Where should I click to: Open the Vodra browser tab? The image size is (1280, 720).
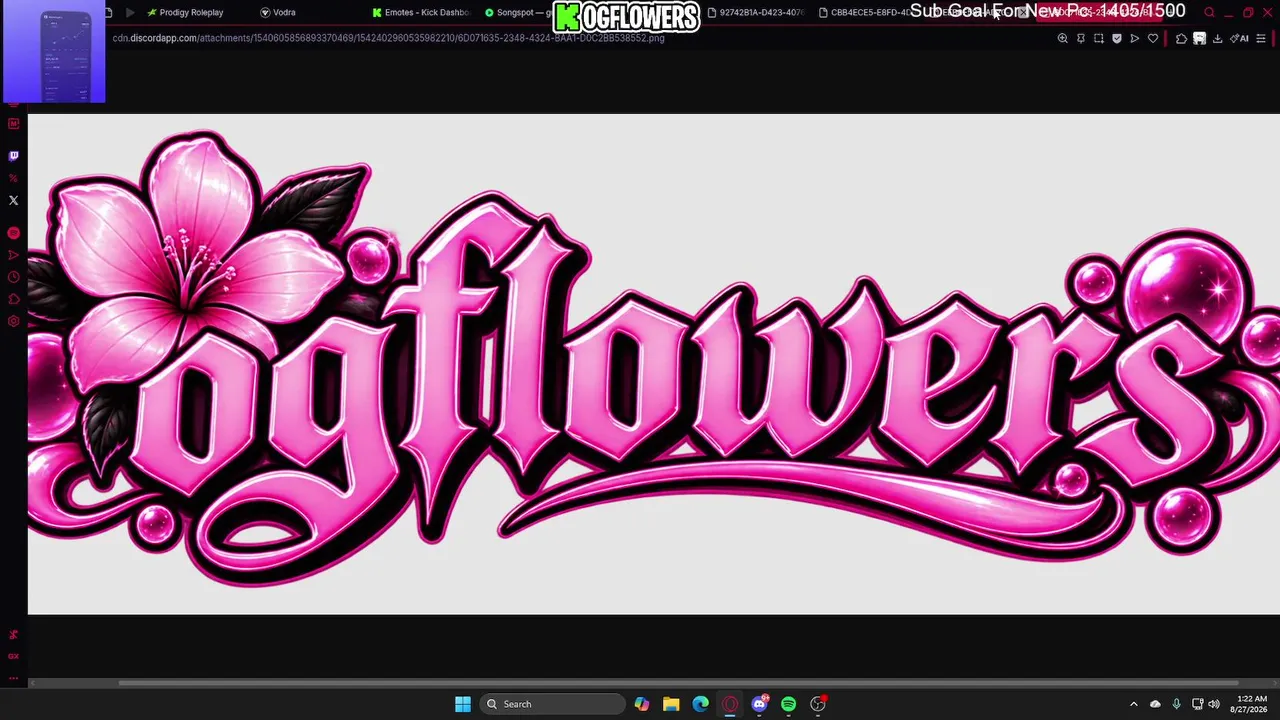[x=278, y=12]
